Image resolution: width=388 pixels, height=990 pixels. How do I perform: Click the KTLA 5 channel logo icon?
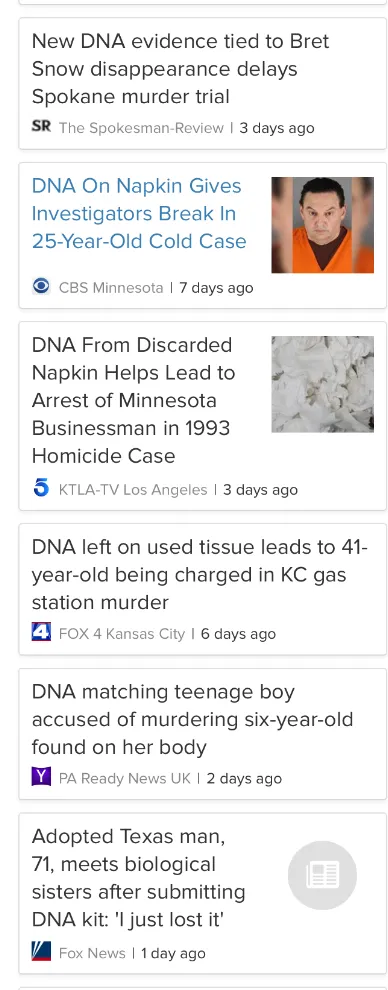(x=41, y=488)
